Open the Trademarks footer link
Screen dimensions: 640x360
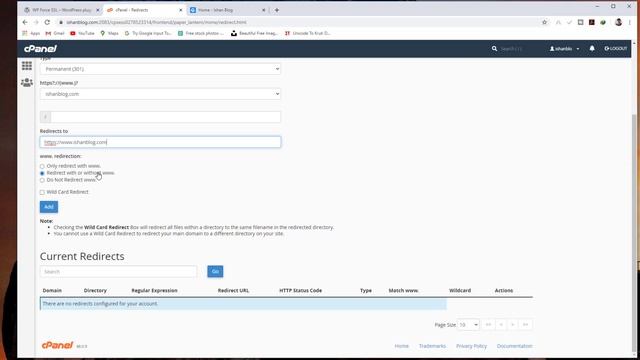pos(432,346)
